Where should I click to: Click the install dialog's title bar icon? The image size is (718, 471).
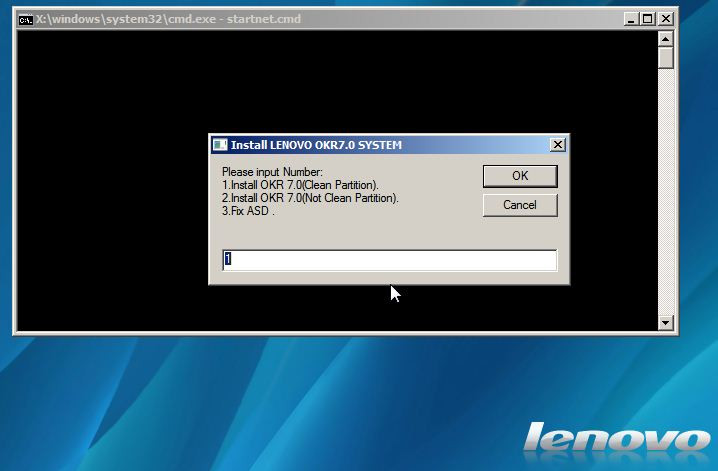tap(220, 145)
